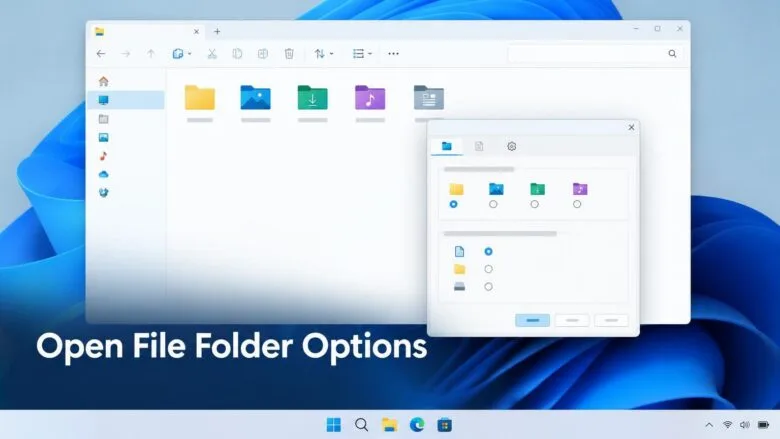Open the New item toolbar button
780x439 pixels.
point(178,54)
